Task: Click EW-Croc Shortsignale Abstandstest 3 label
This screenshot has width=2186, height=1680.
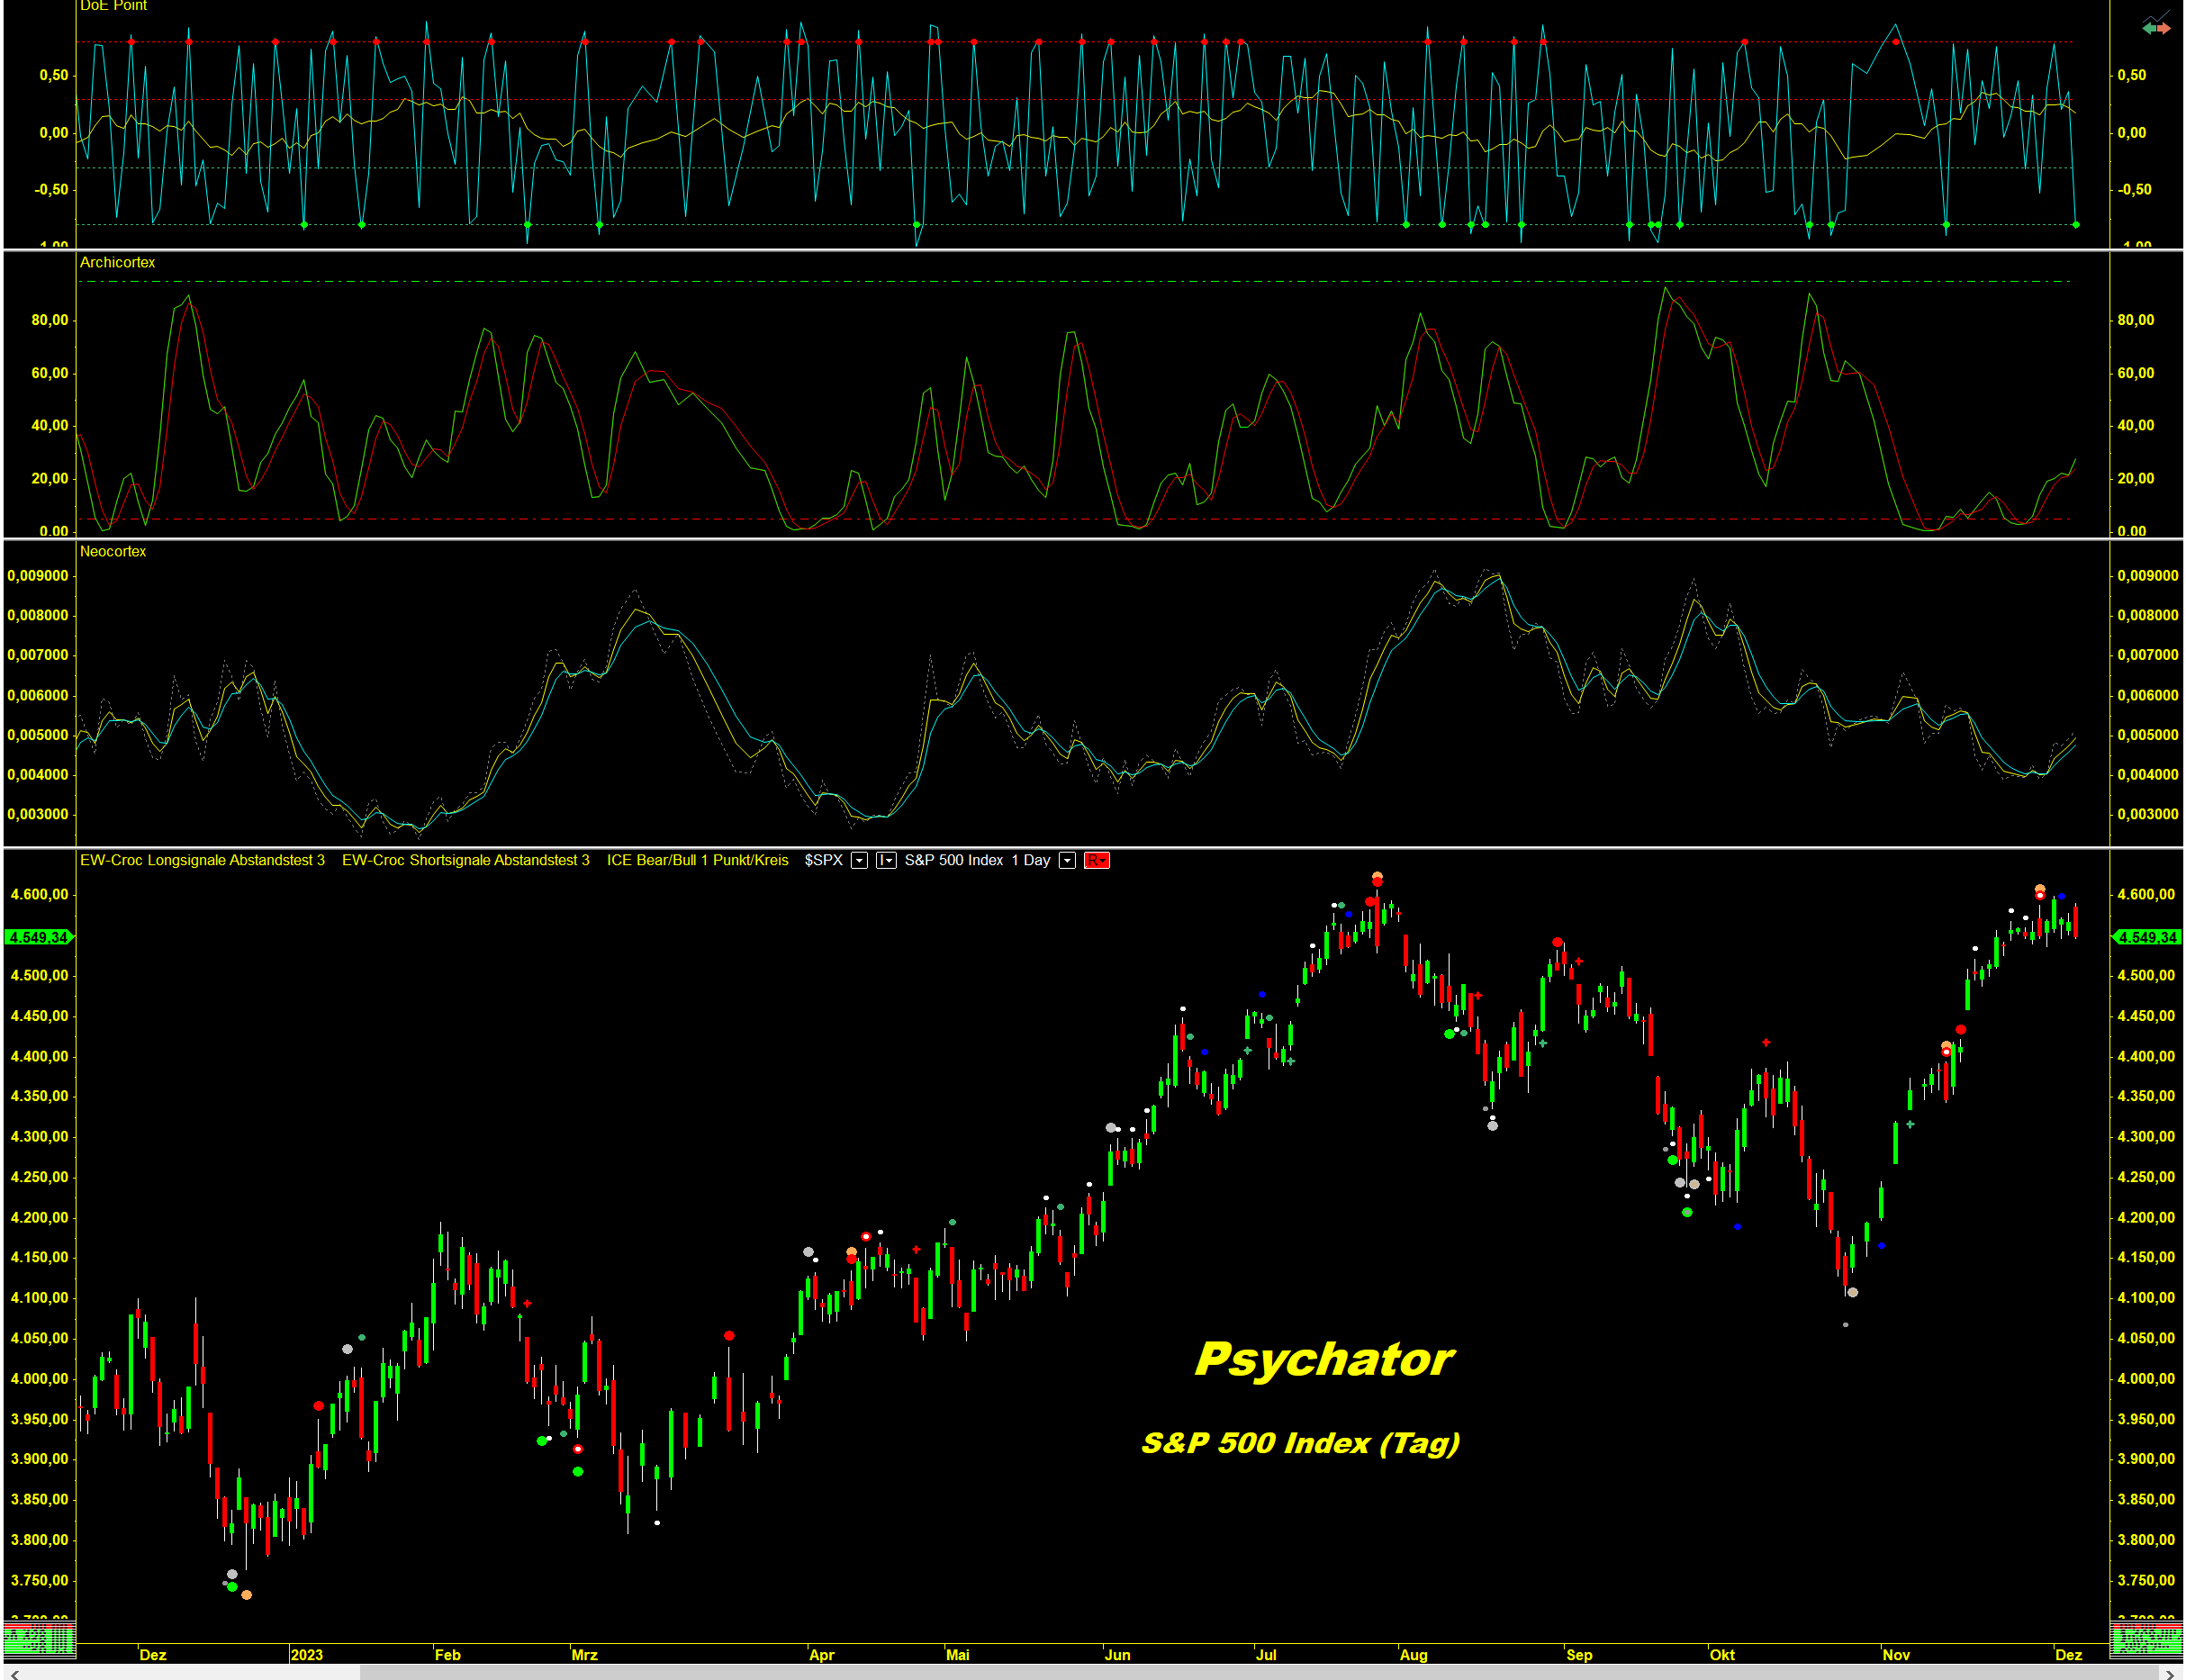Action: tap(465, 860)
